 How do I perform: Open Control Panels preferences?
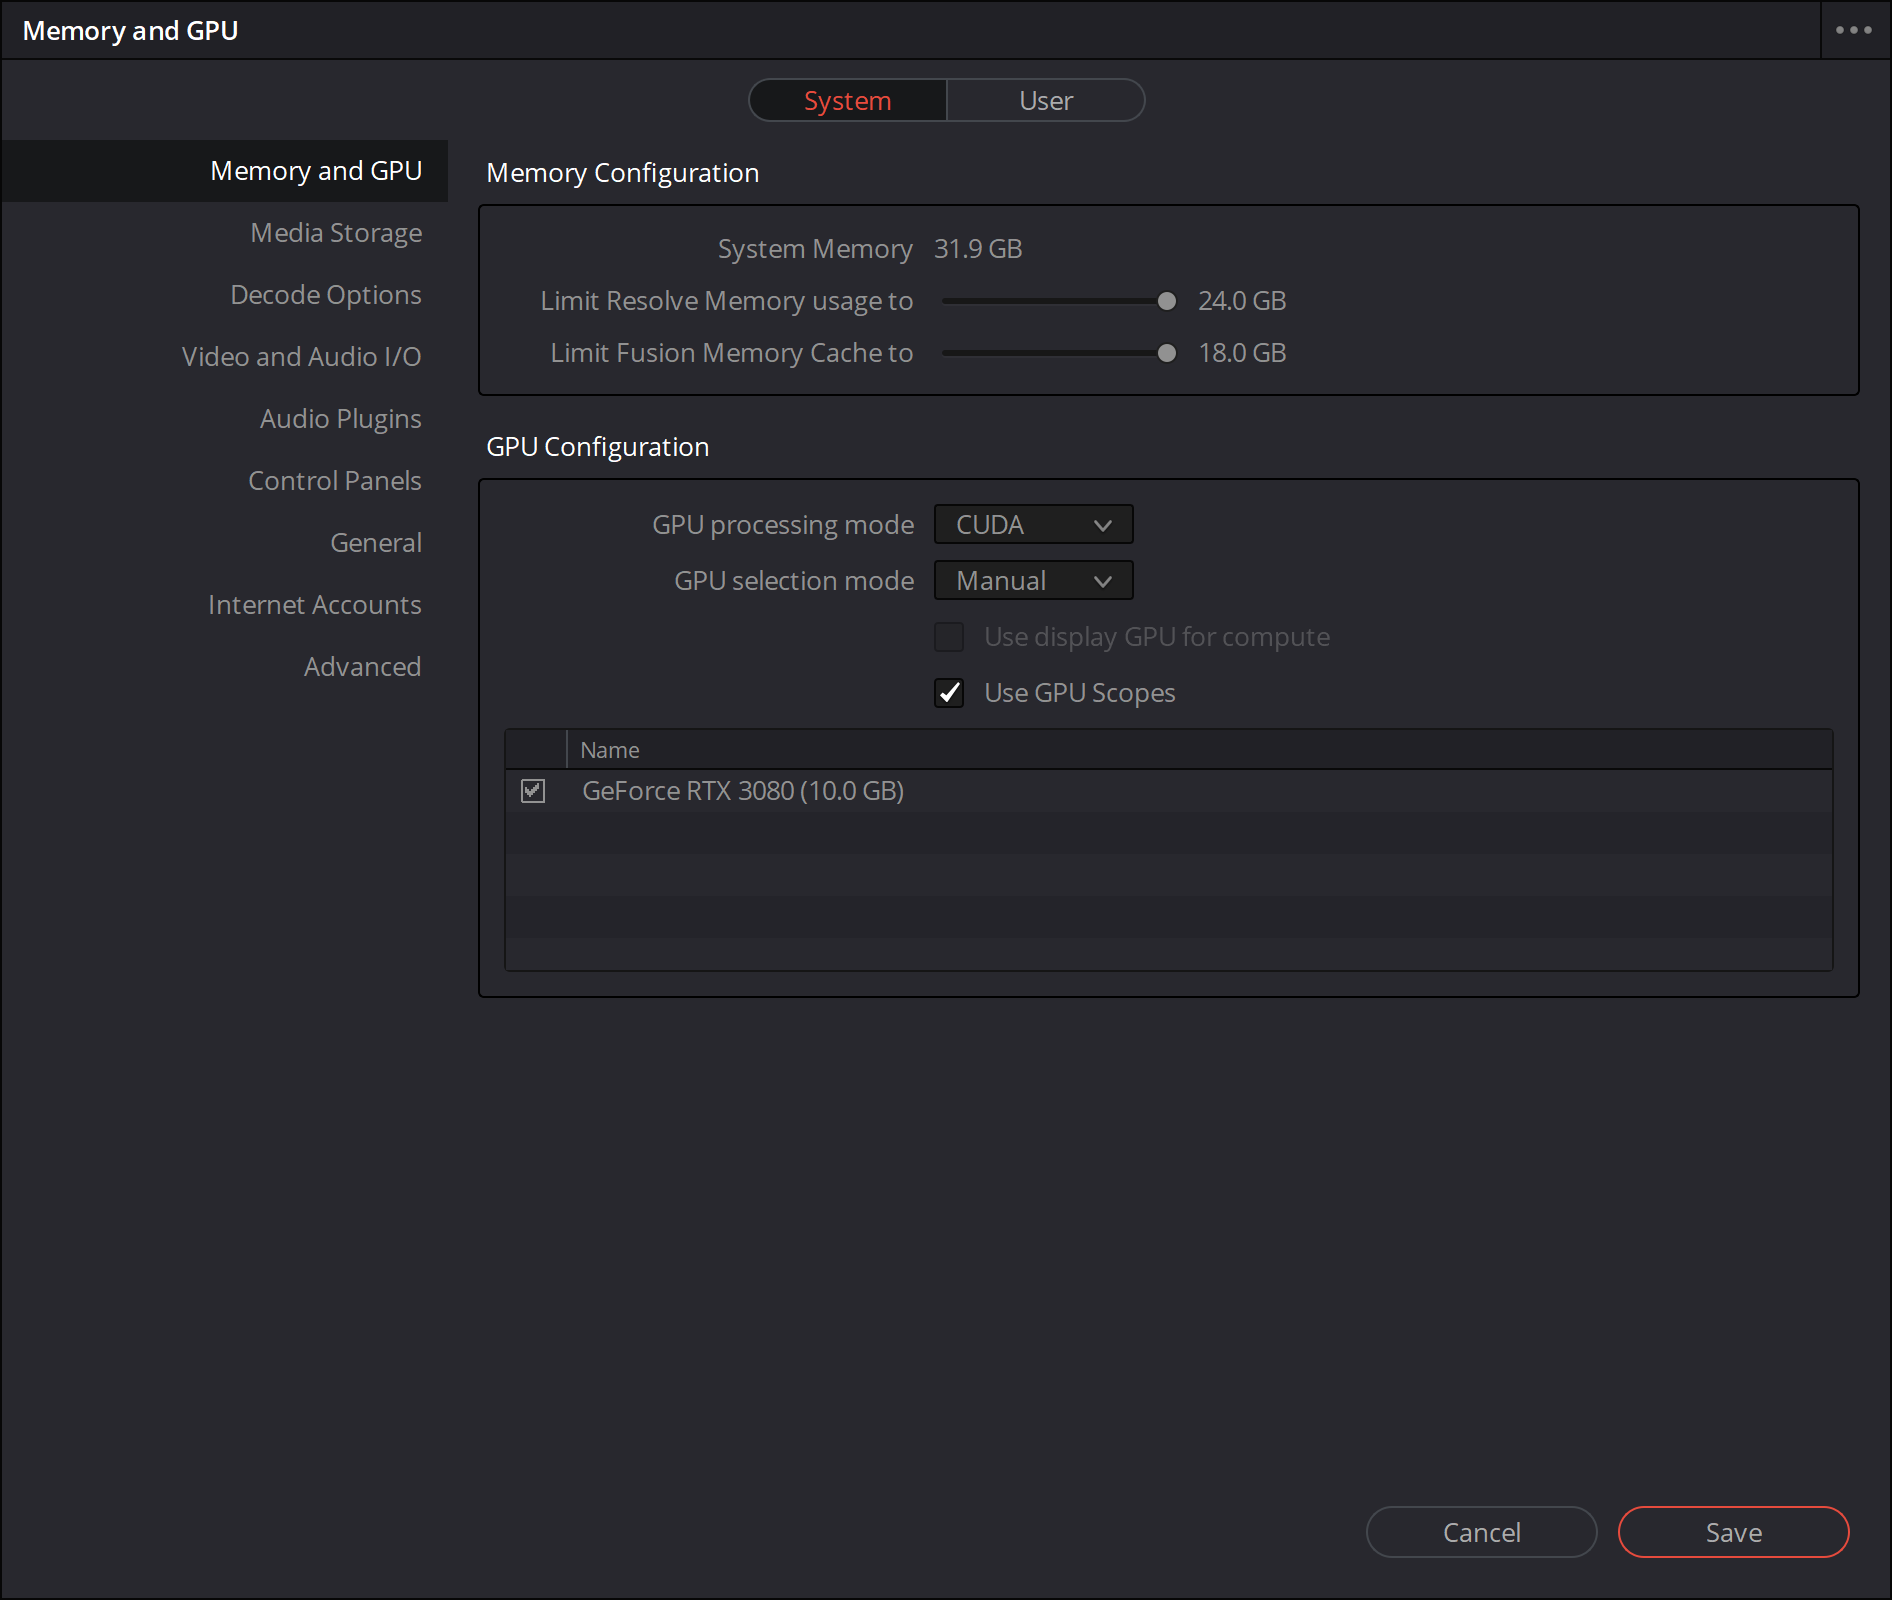tap(334, 481)
